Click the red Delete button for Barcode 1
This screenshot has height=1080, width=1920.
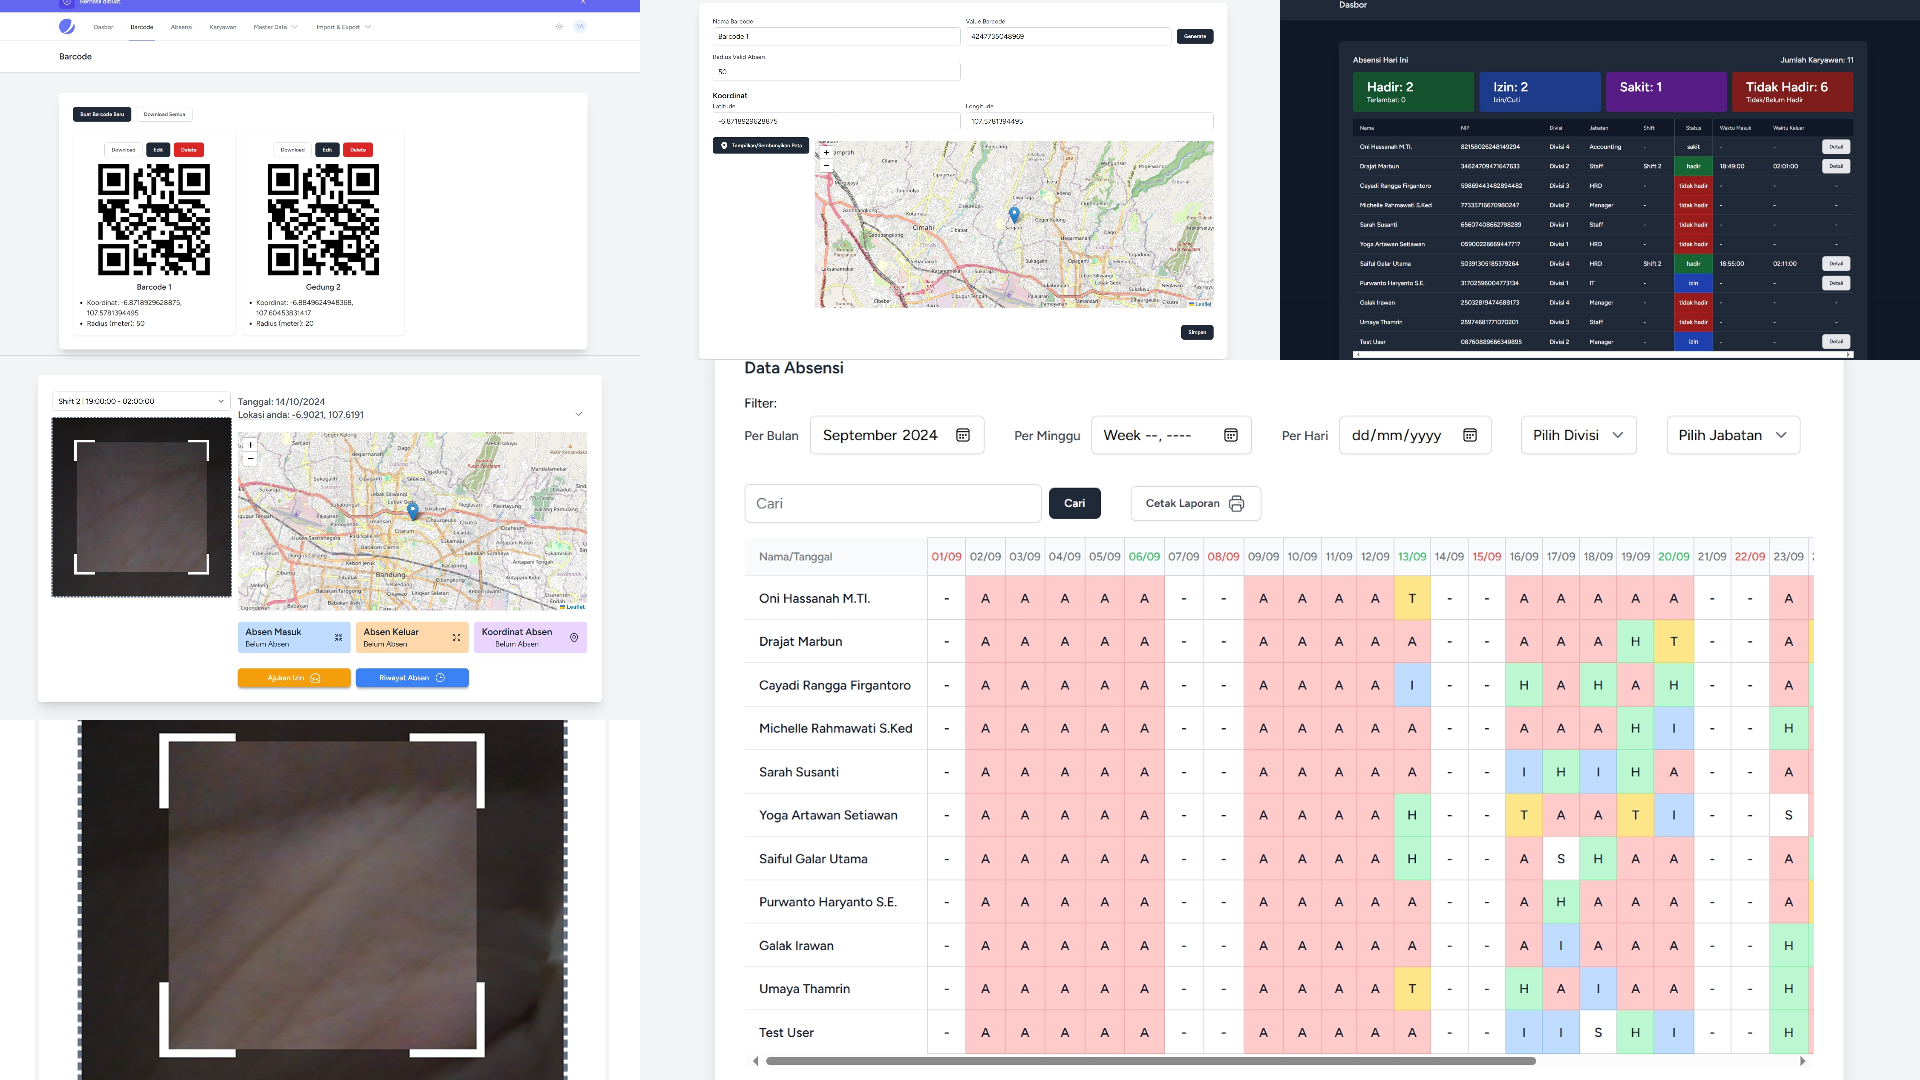(x=189, y=150)
